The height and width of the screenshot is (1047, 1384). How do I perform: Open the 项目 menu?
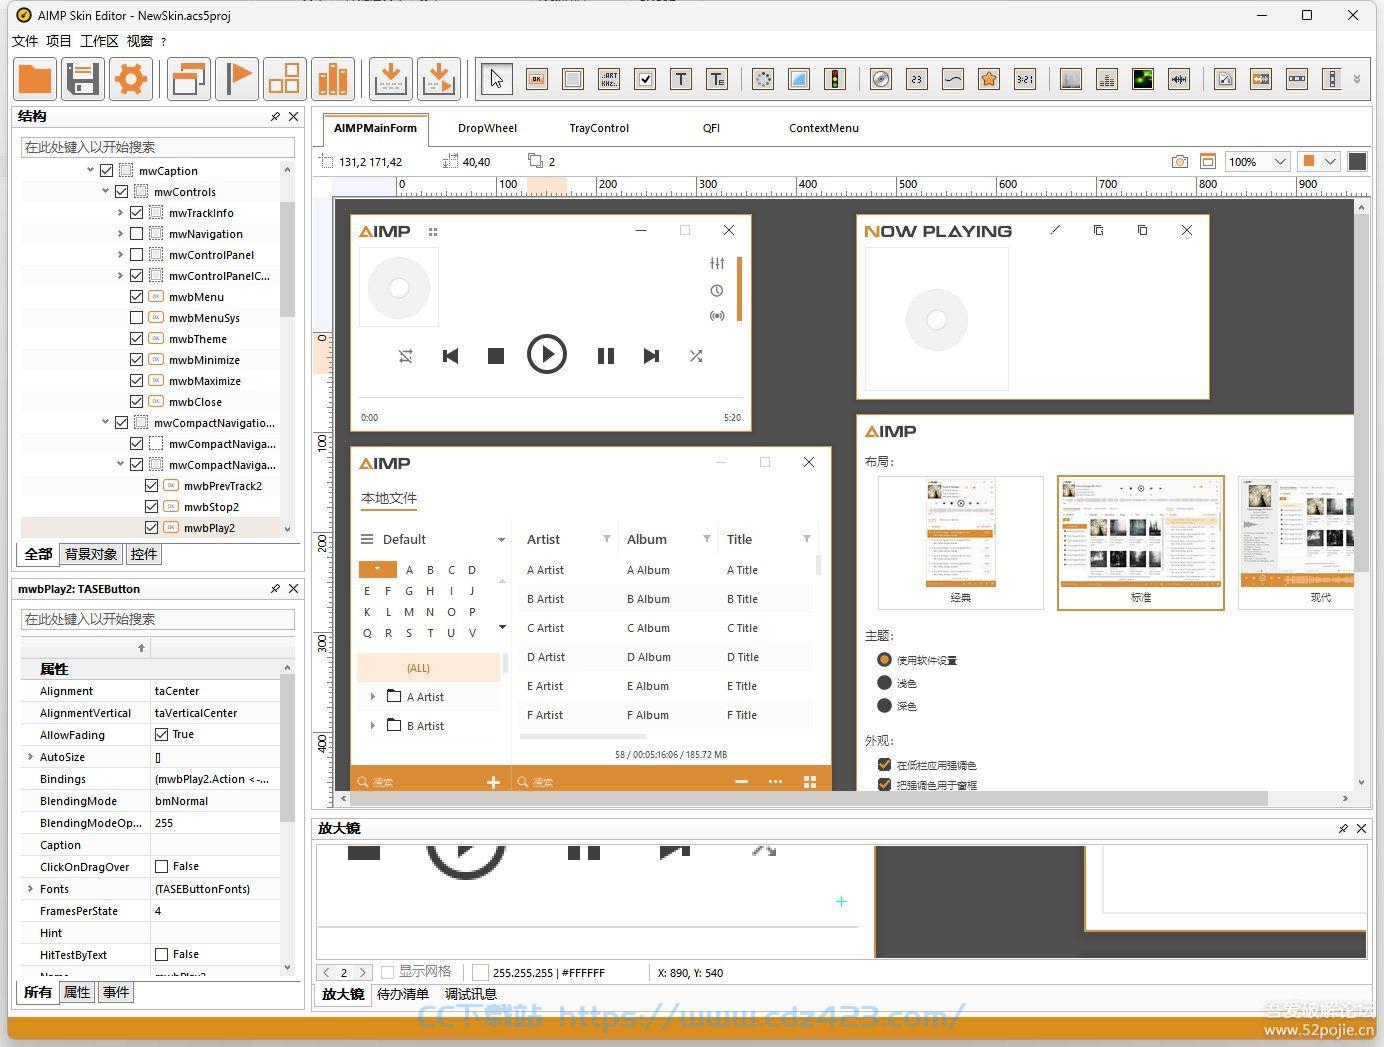click(x=59, y=41)
